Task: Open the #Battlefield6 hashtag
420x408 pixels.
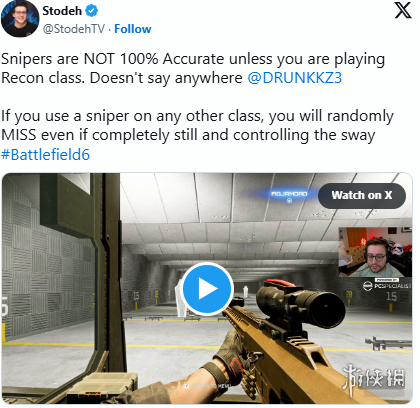Action: (45, 155)
